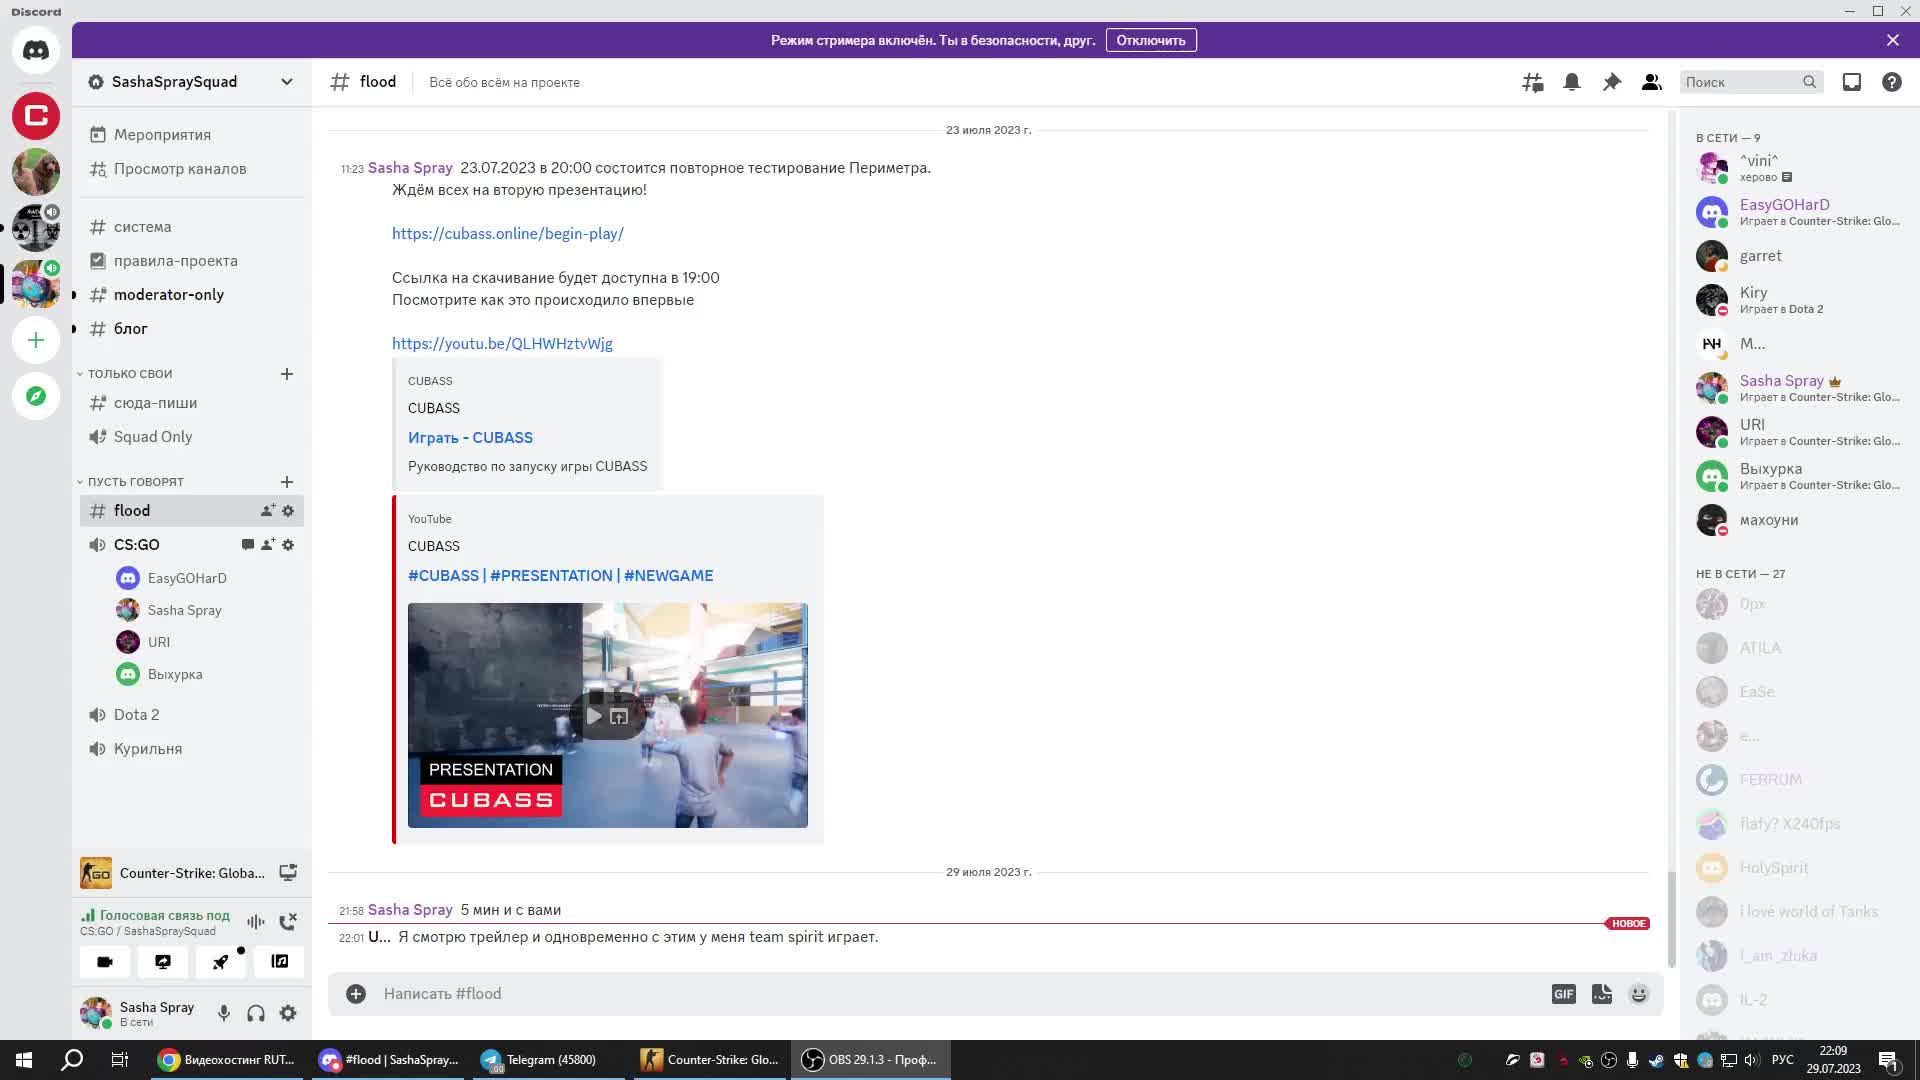
Task: Play the CUBASS presentation video thumbnail
Action: [594, 716]
